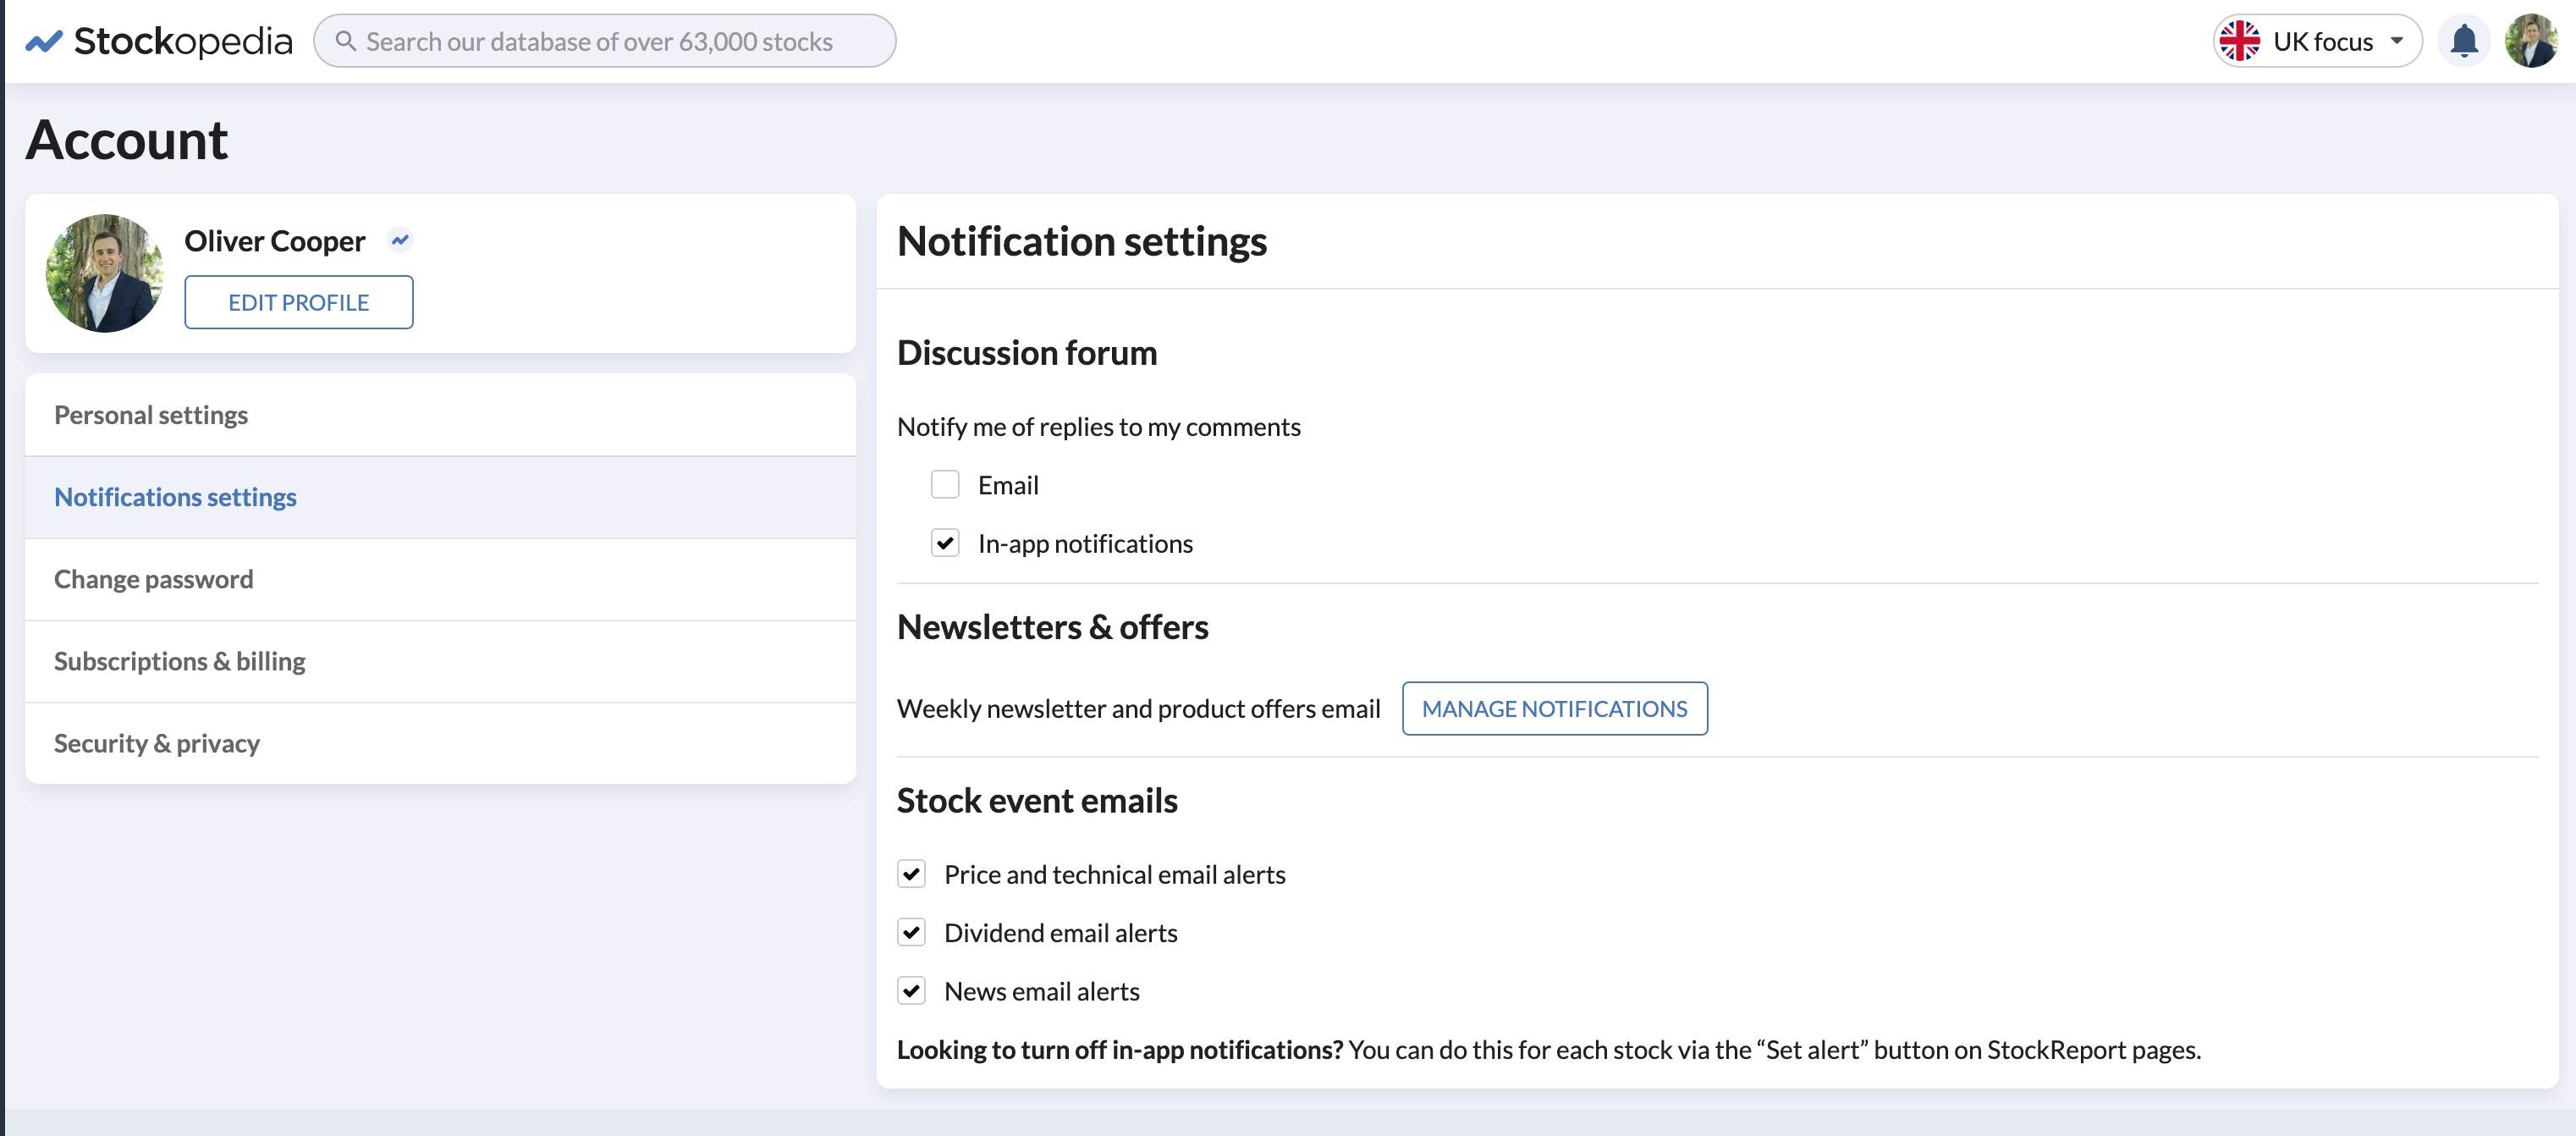Click the Stockopedia logo icon
Image resolution: width=2576 pixels, height=1136 pixels.
click(44, 42)
